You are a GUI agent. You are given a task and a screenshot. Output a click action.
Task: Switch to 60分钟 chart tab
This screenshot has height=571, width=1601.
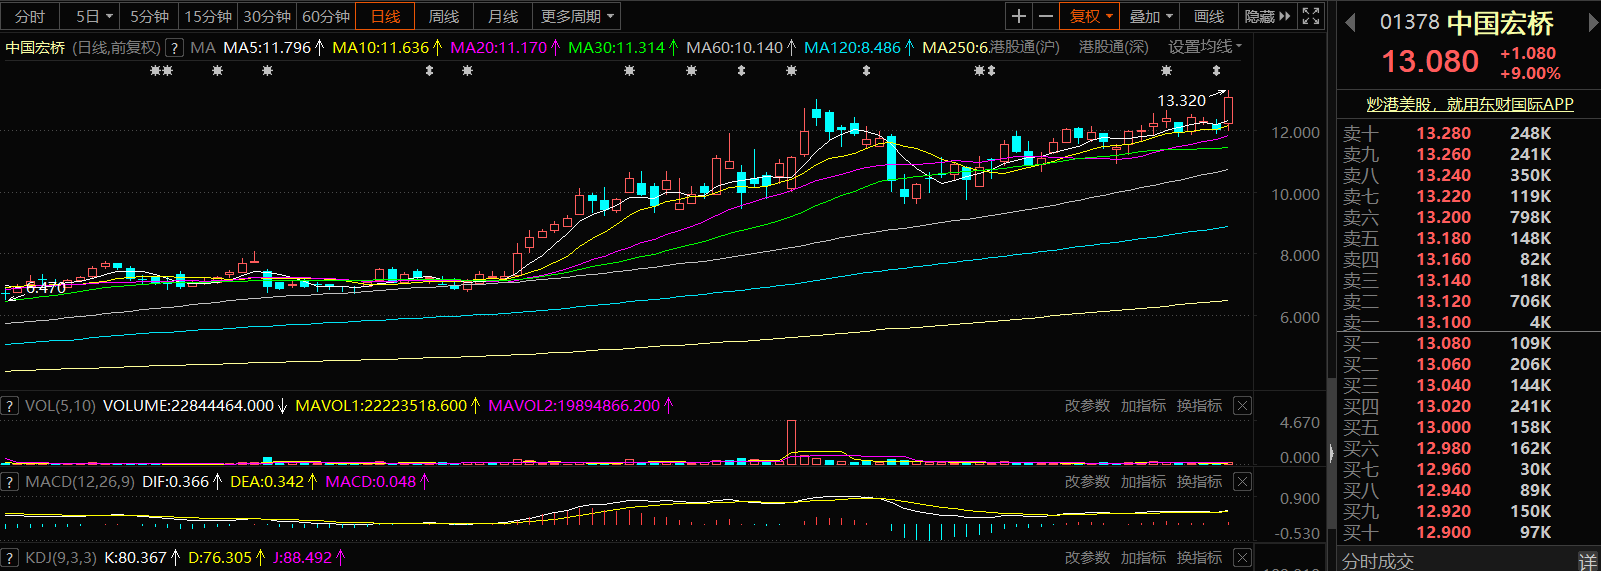click(326, 16)
